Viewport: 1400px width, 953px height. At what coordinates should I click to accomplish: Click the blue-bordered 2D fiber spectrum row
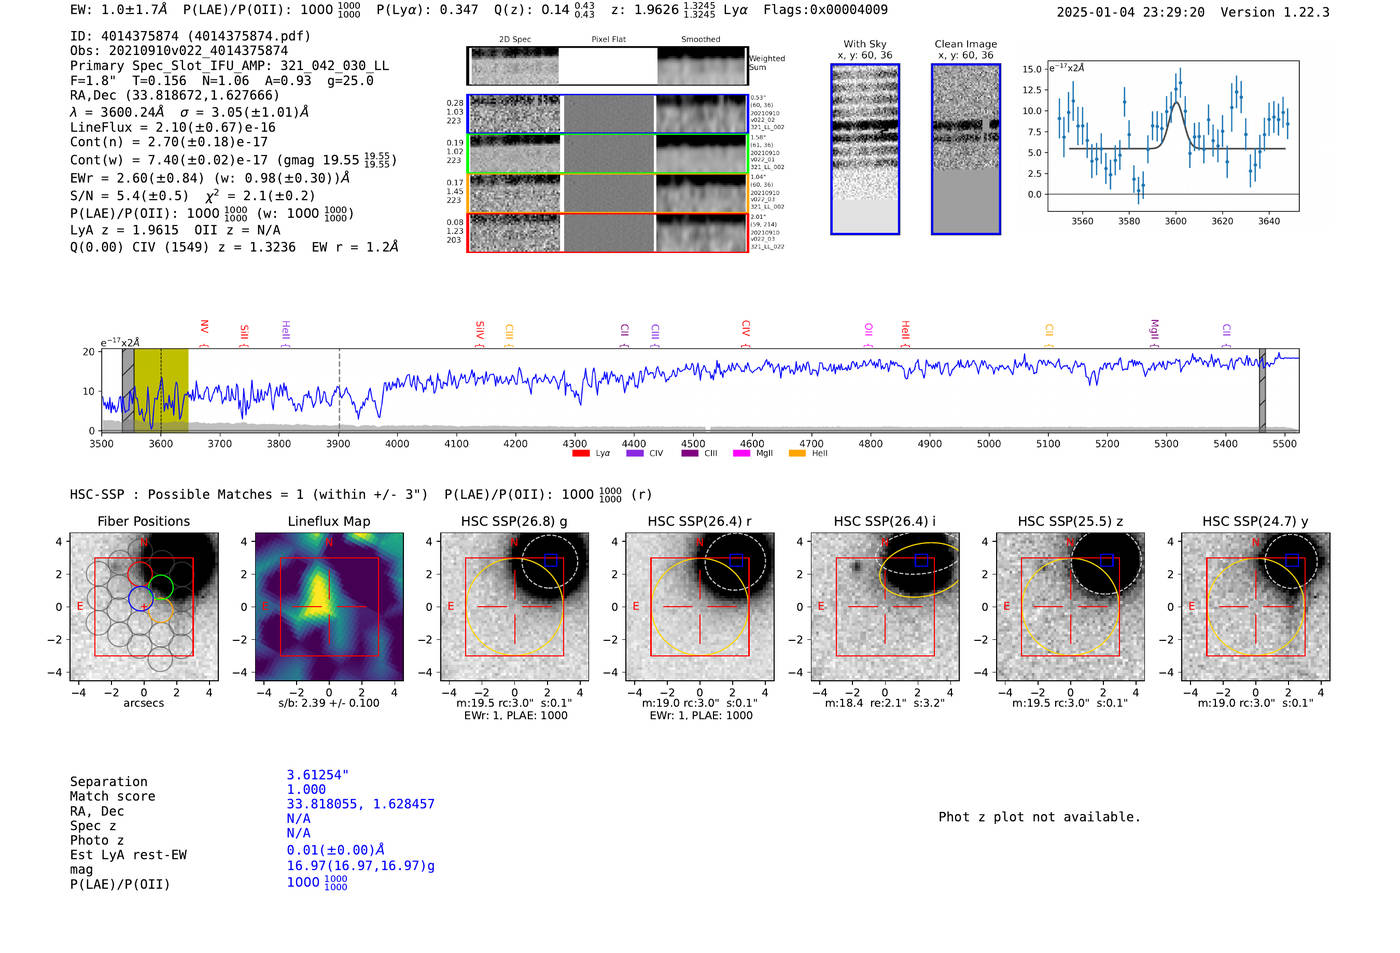(608, 114)
